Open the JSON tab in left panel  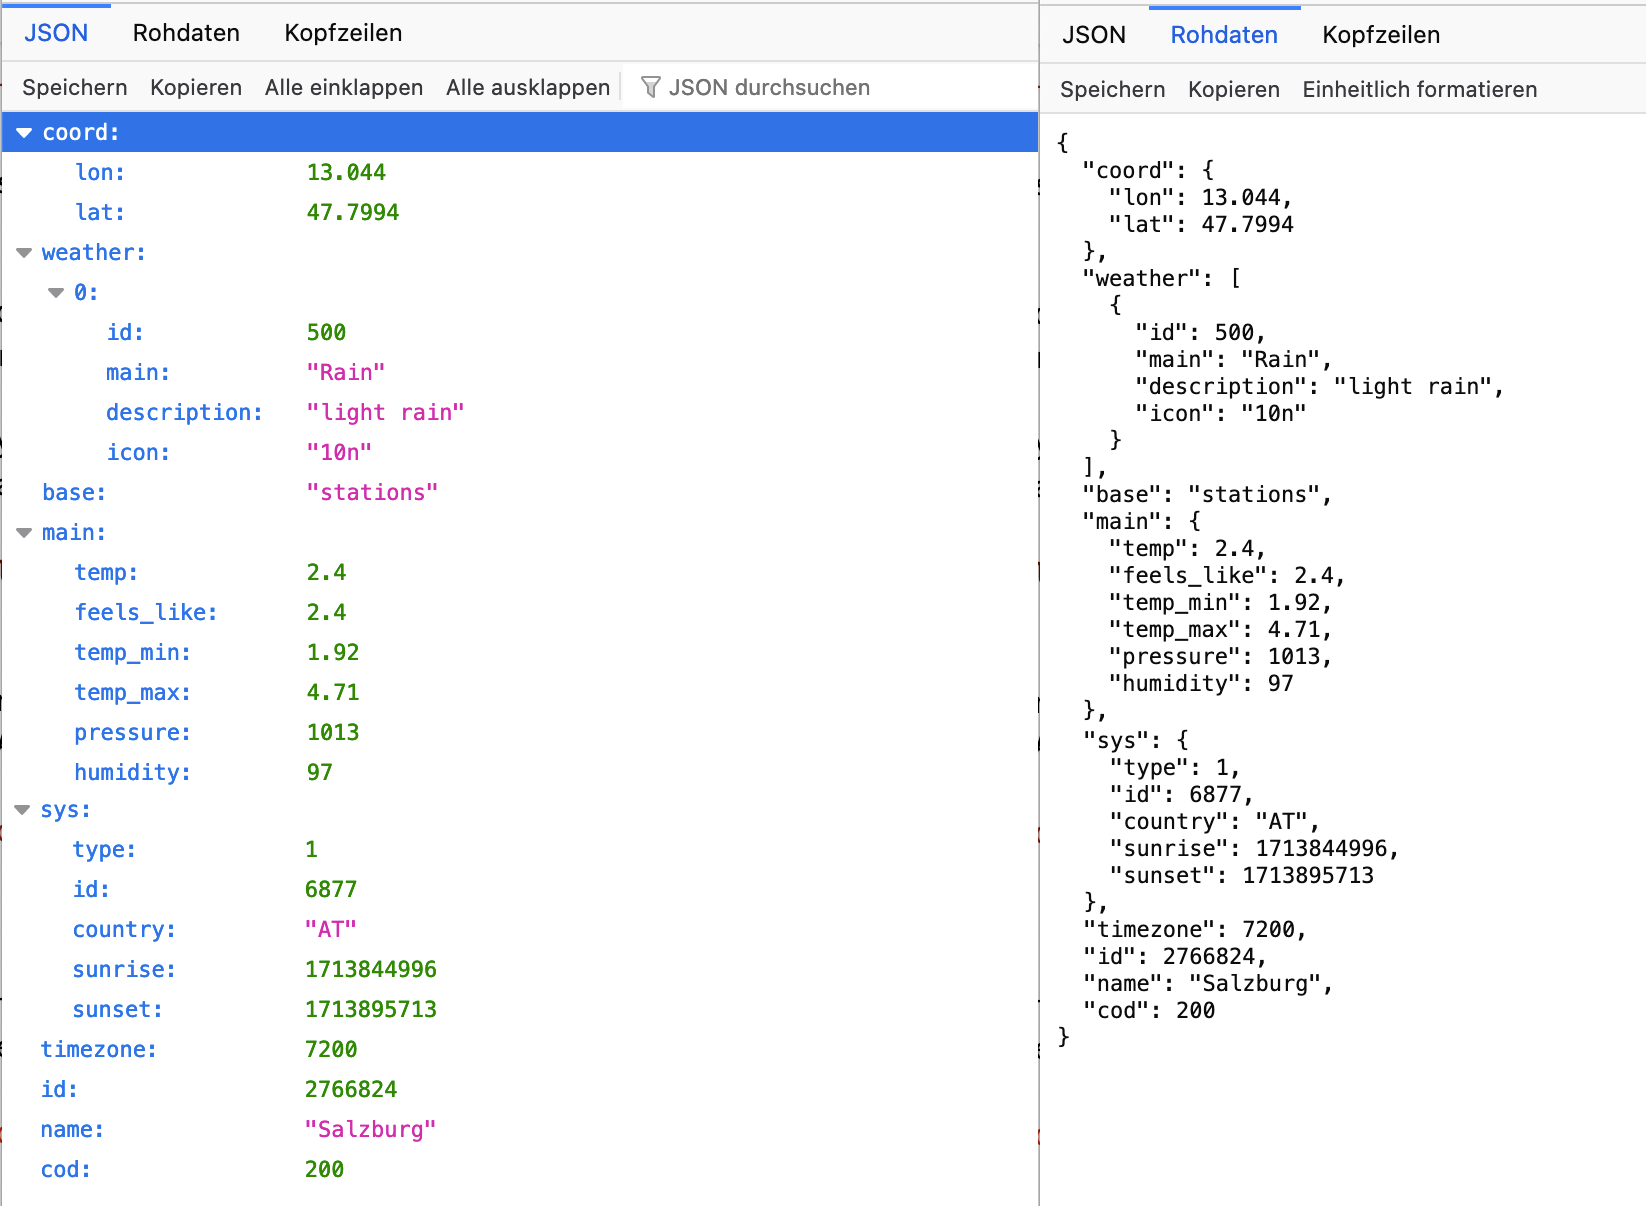tap(56, 33)
